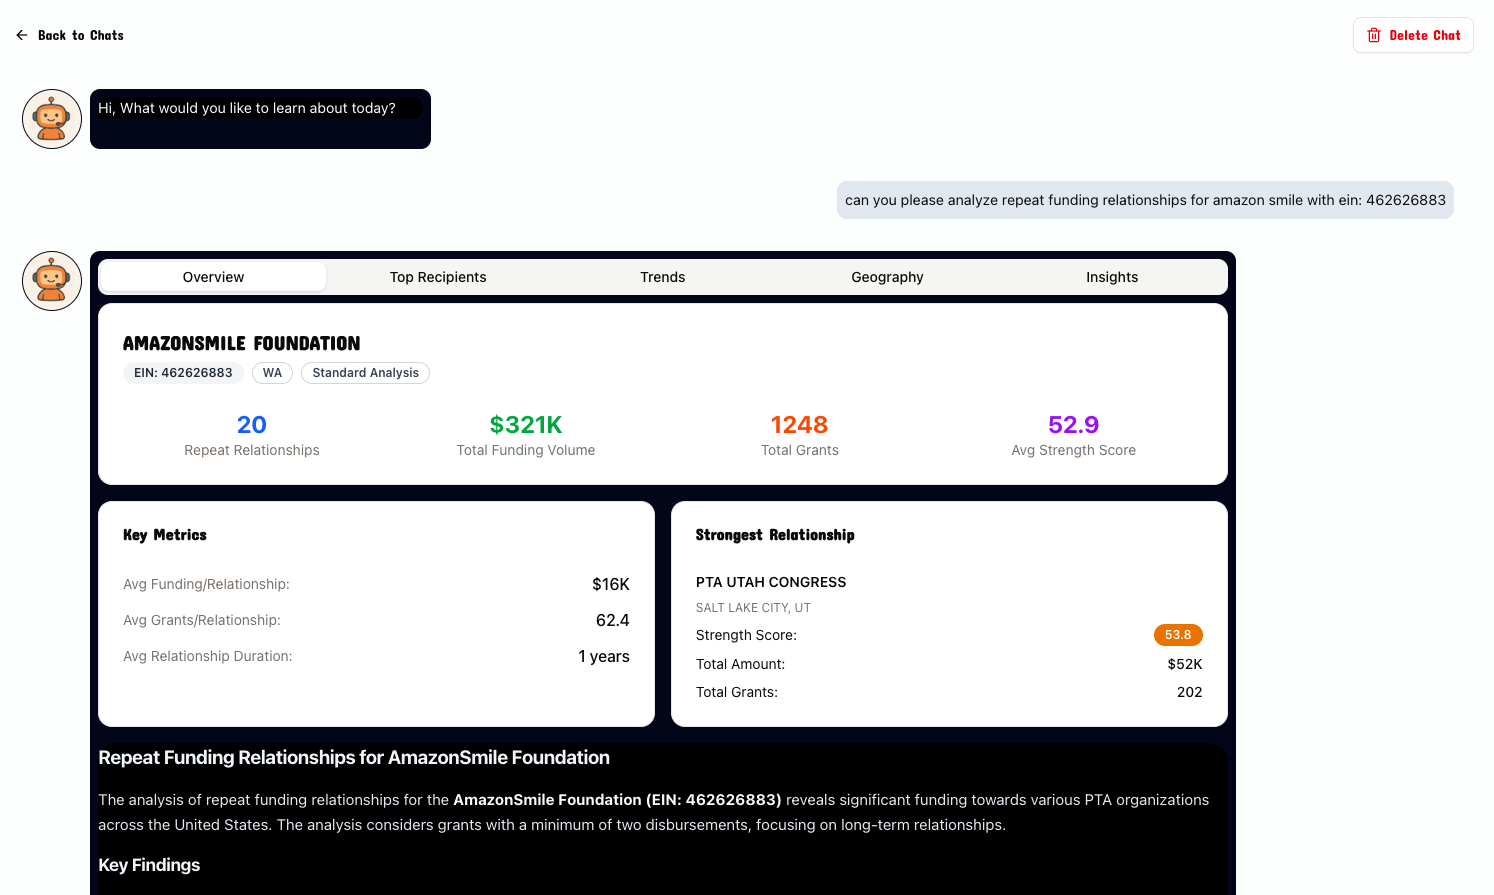Image resolution: width=1494 pixels, height=895 pixels.
Task: Click the 202 total grants value
Action: point(1190,692)
